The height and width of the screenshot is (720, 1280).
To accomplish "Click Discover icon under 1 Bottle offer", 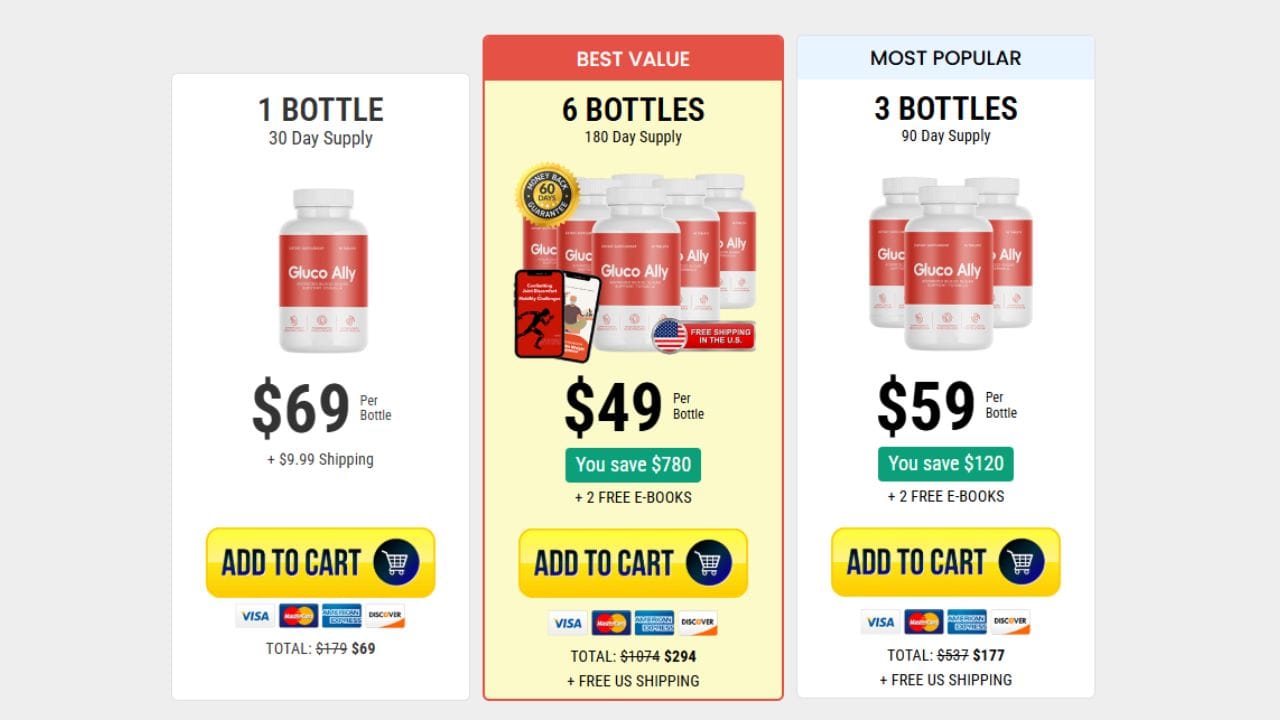I will pyautogui.click(x=385, y=616).
